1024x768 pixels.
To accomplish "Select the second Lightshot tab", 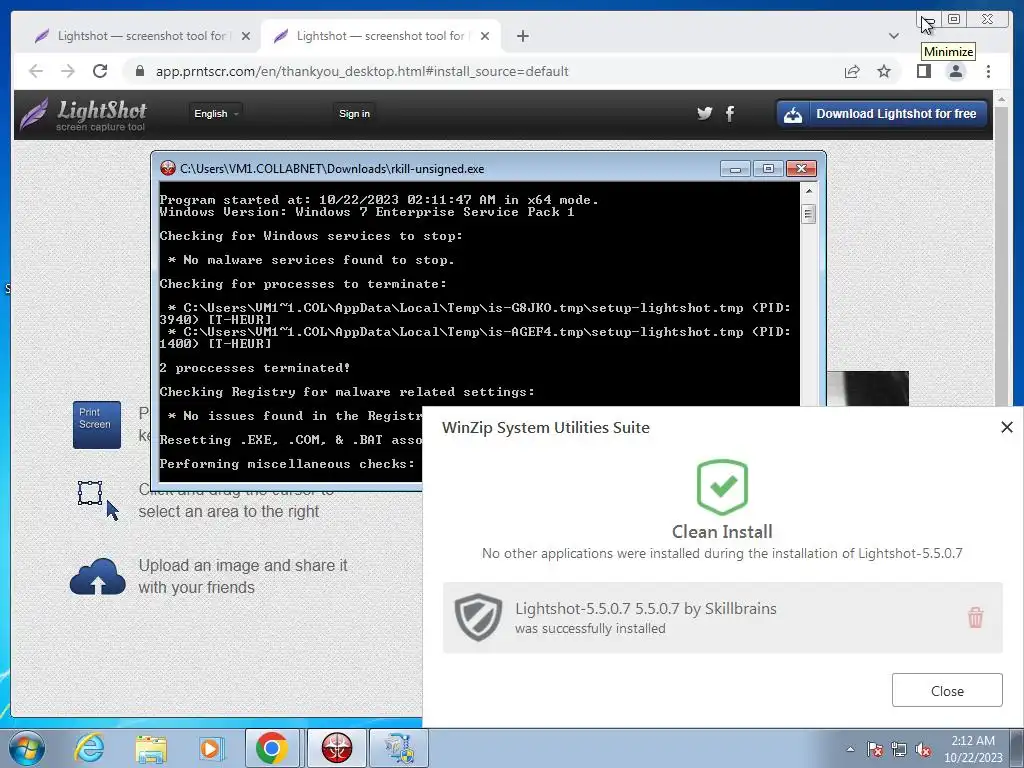I will coord(379,36).
